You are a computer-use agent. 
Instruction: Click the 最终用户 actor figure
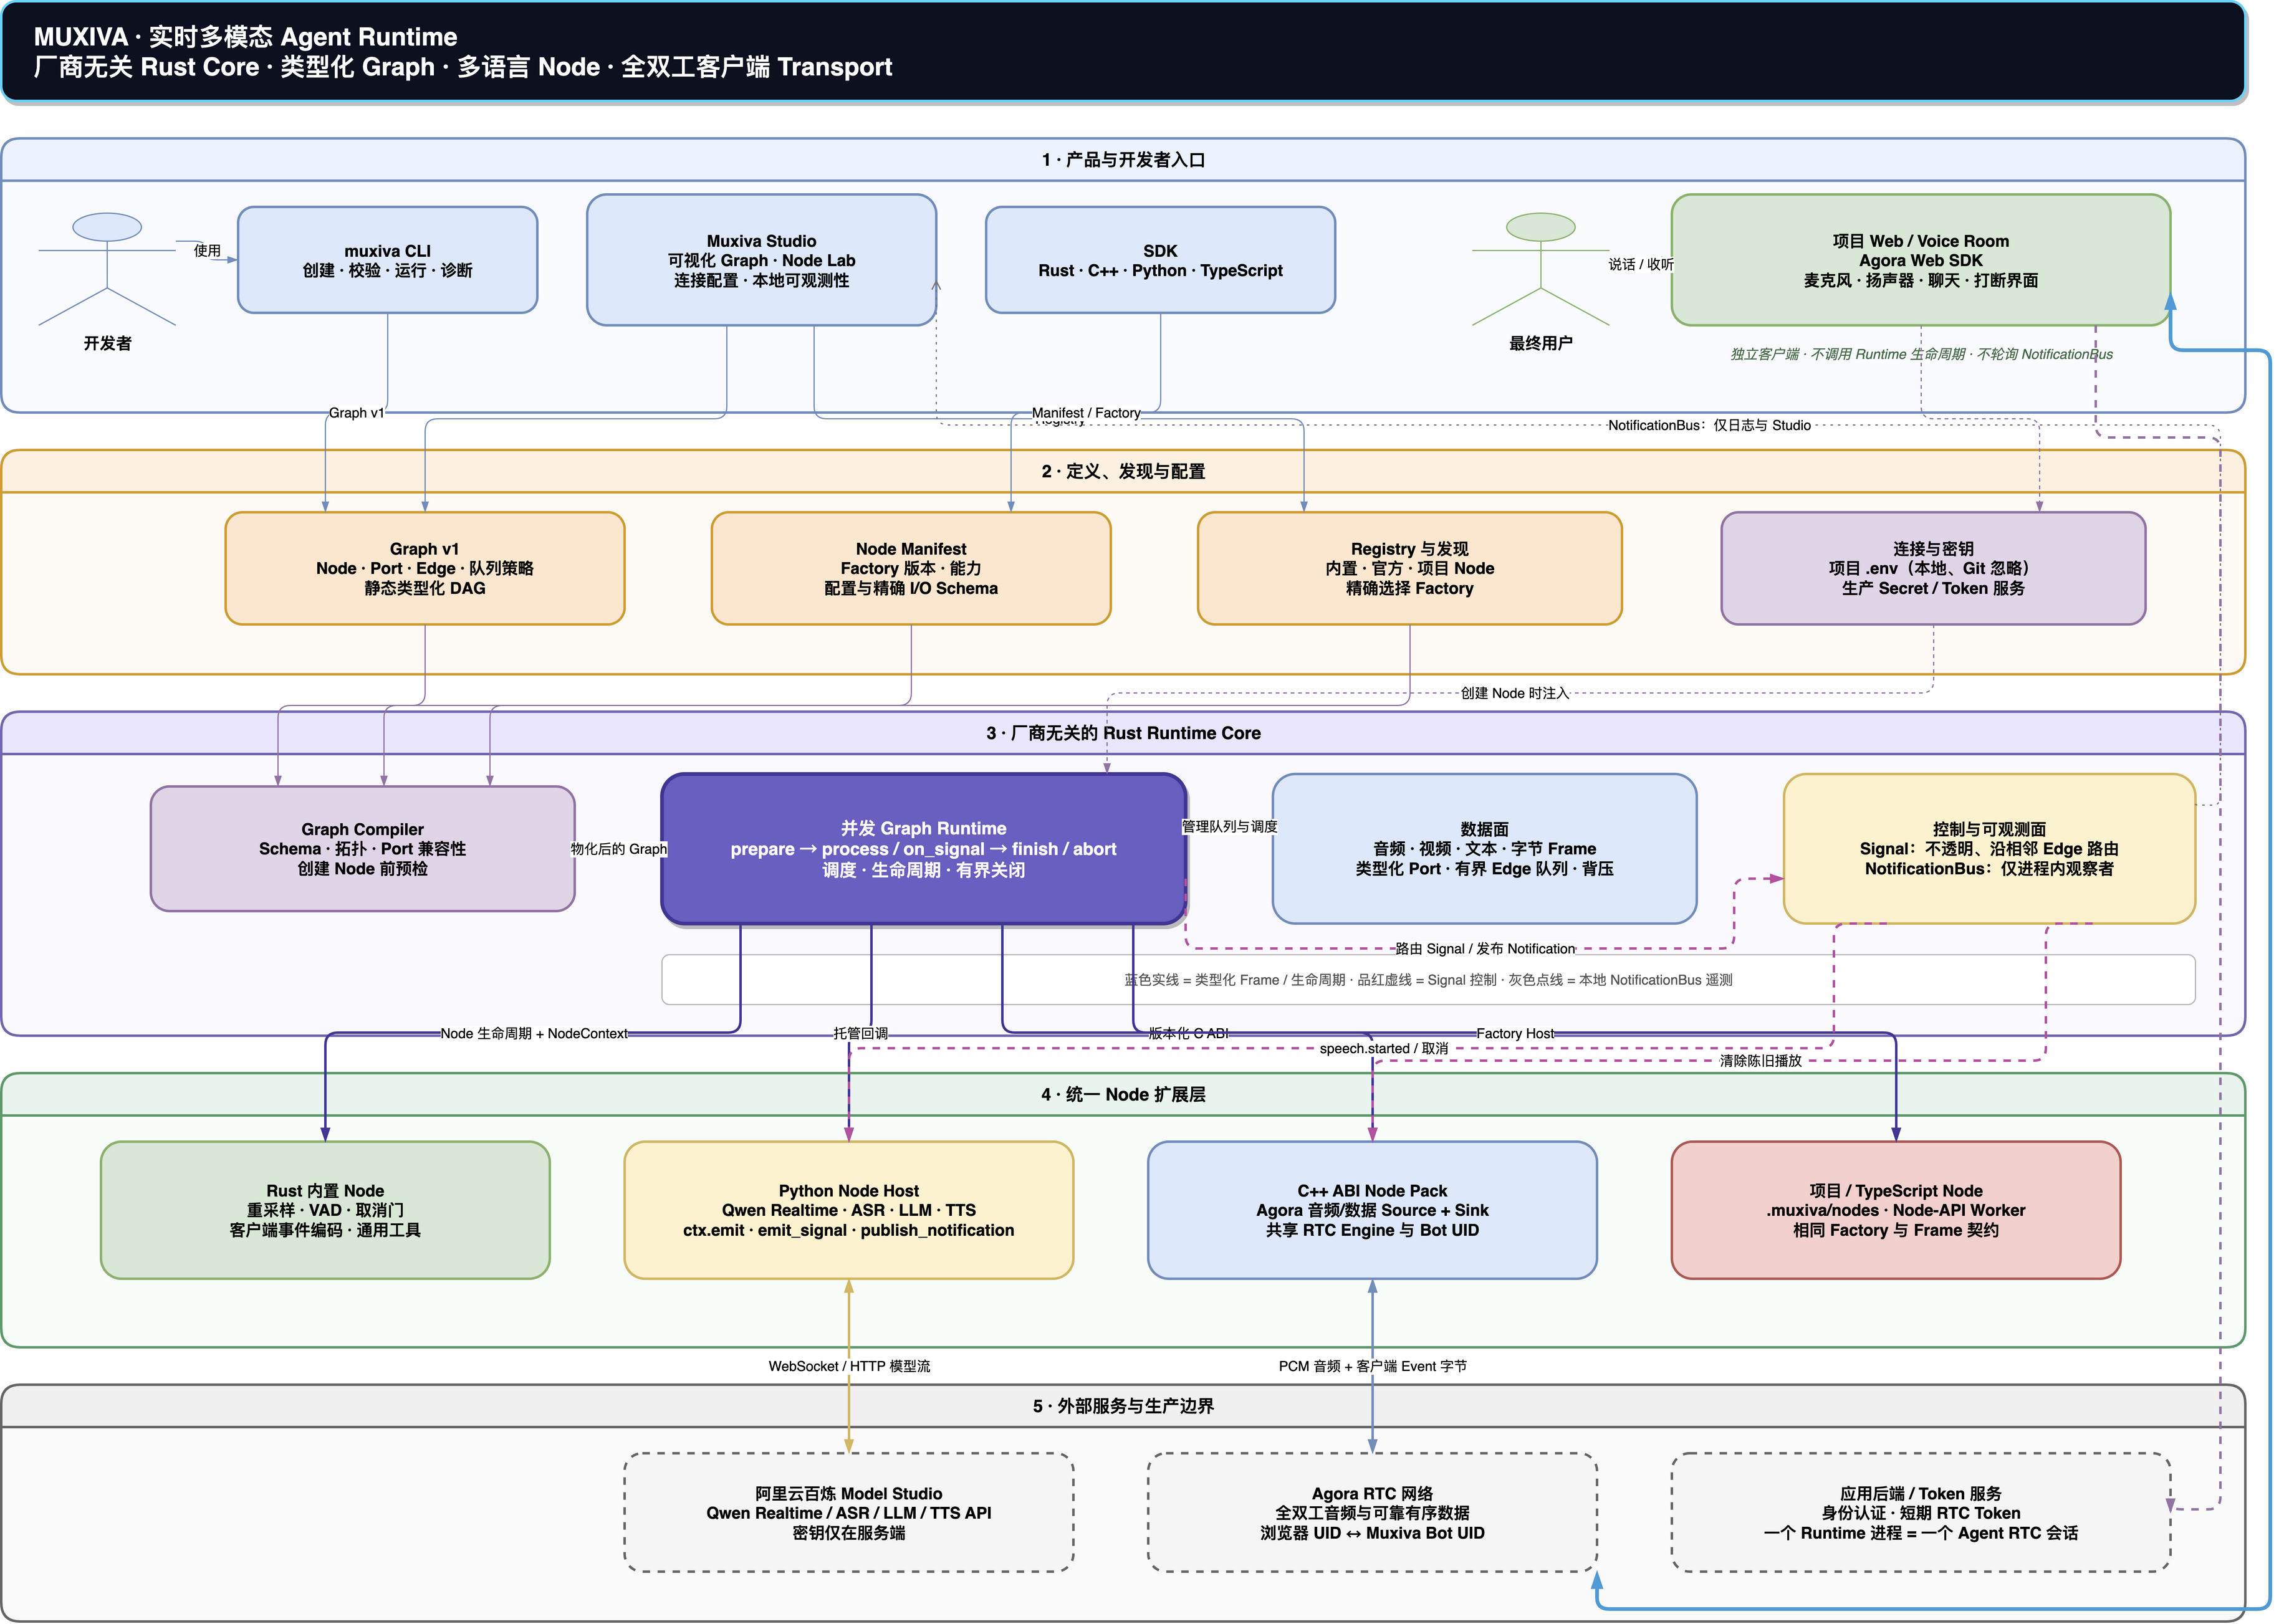click(1540, 269)
